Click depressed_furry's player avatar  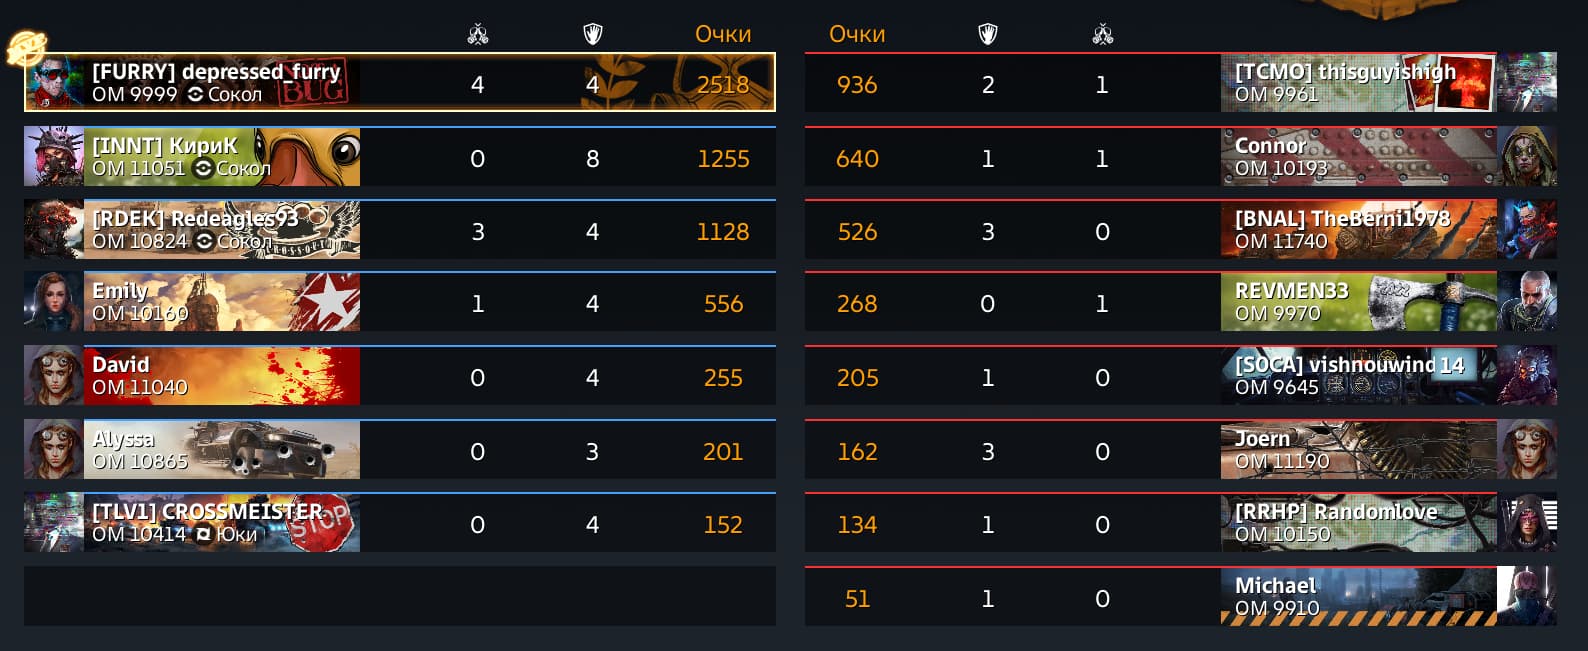(x=55, y=83)
